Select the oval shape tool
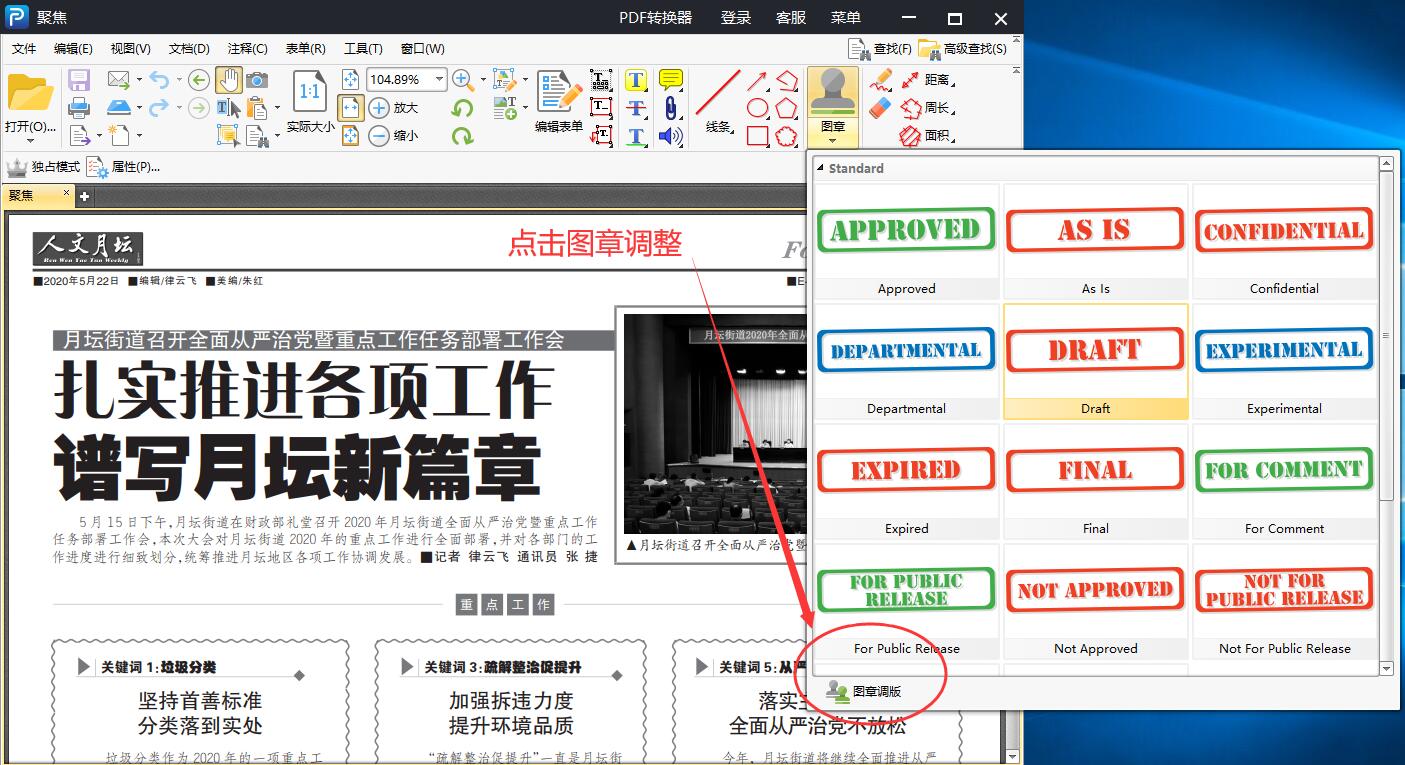The image size is (1405, 765). coord(757,107)
